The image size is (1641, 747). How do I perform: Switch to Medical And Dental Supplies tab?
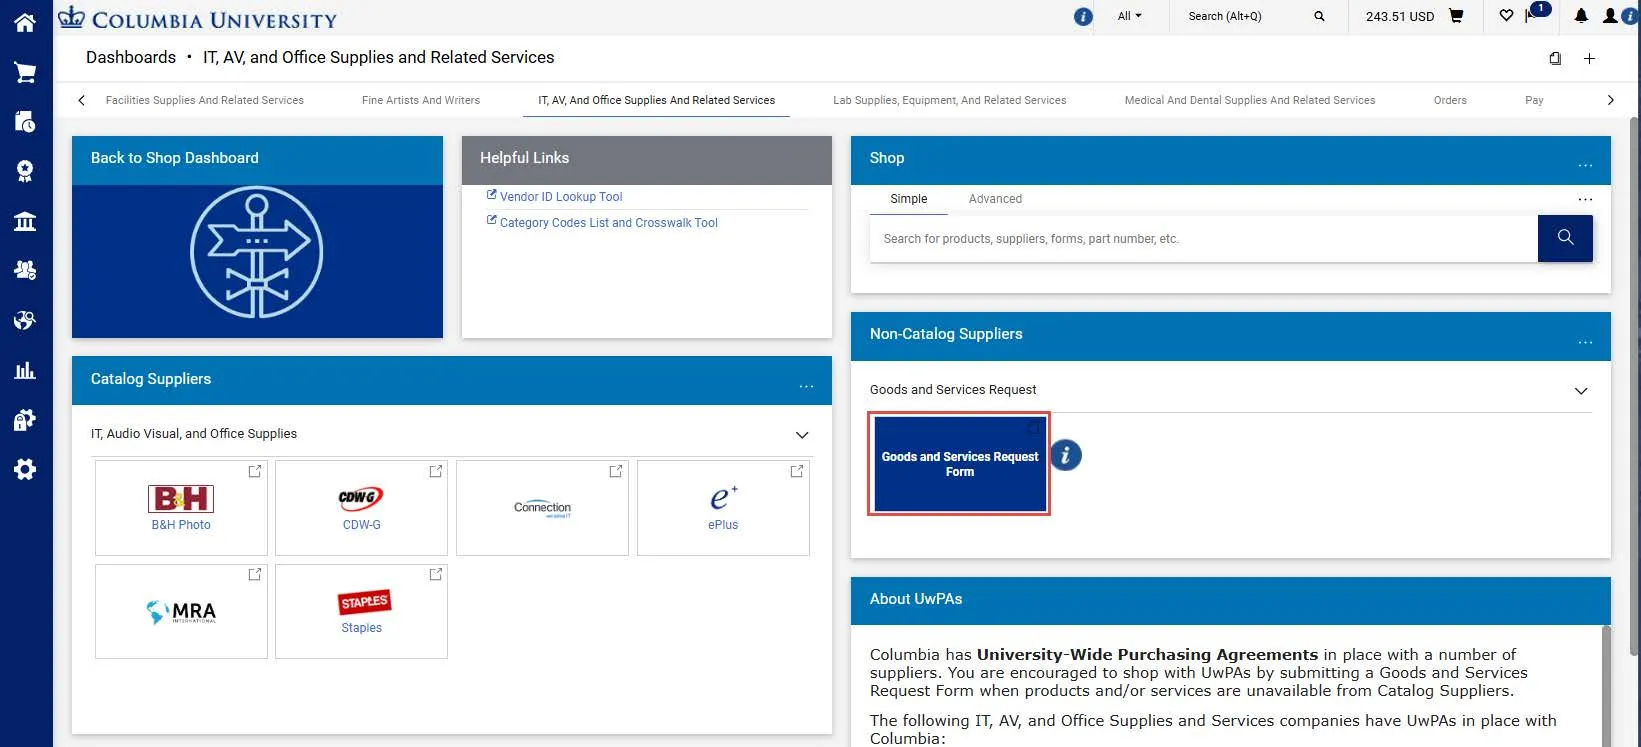1250,100
